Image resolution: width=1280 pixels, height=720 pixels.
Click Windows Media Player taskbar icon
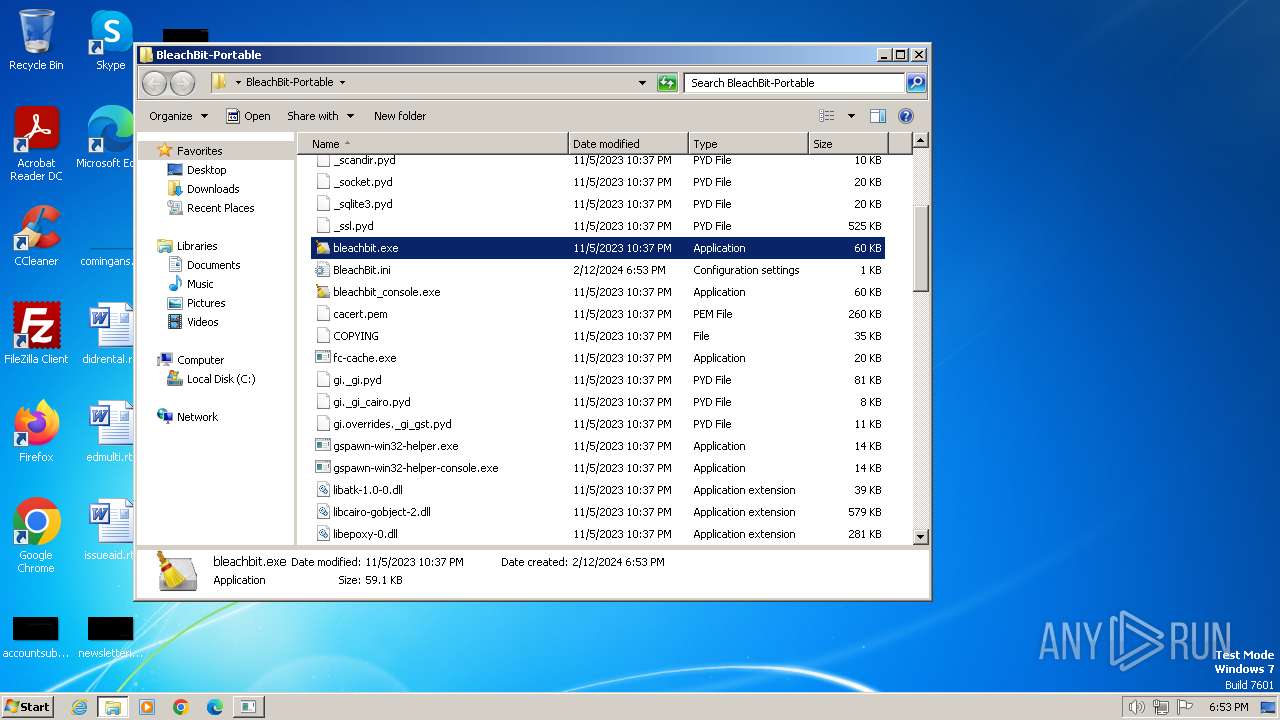147,707
